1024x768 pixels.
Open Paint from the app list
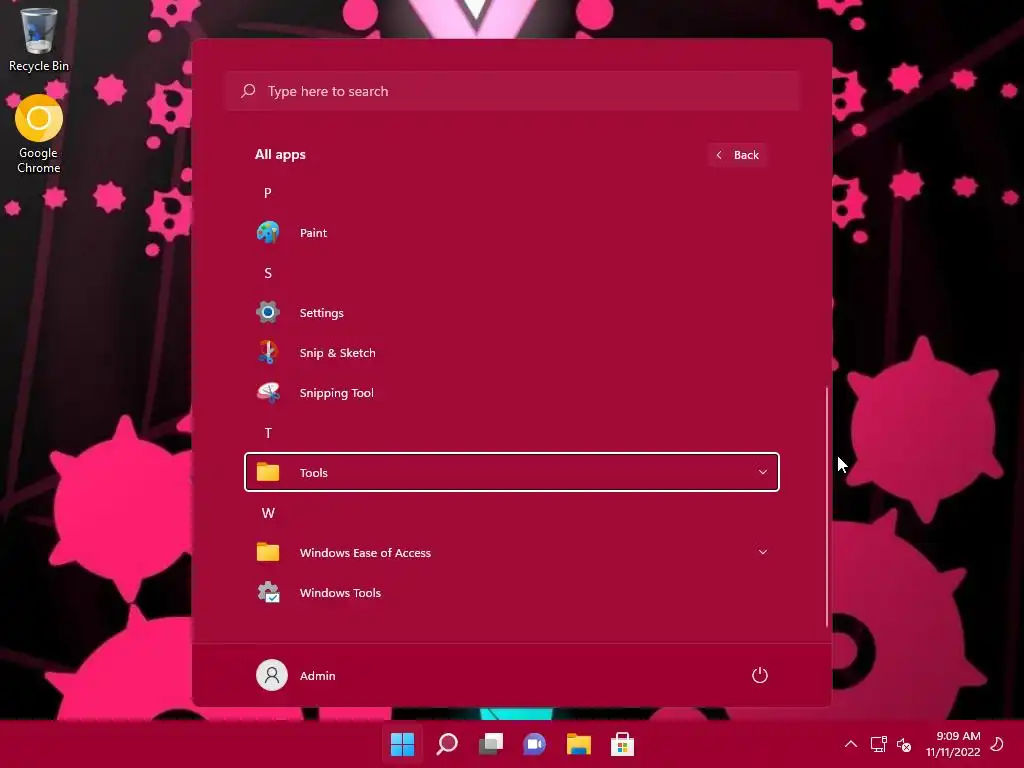click(511, 232)
